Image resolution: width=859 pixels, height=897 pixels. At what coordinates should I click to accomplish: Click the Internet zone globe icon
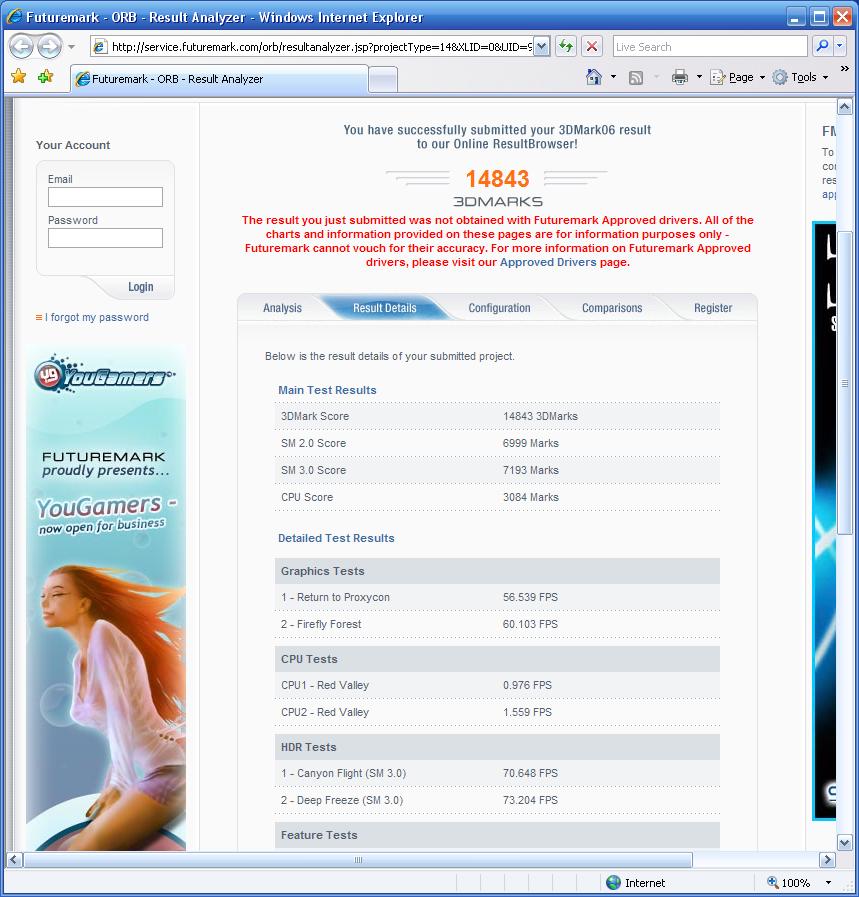point(613,883)
